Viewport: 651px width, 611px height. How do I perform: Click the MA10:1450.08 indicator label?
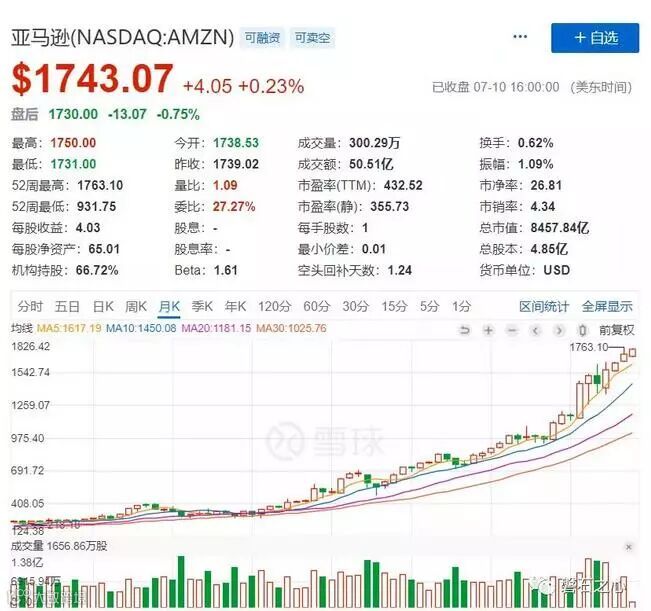coord(141,328)
